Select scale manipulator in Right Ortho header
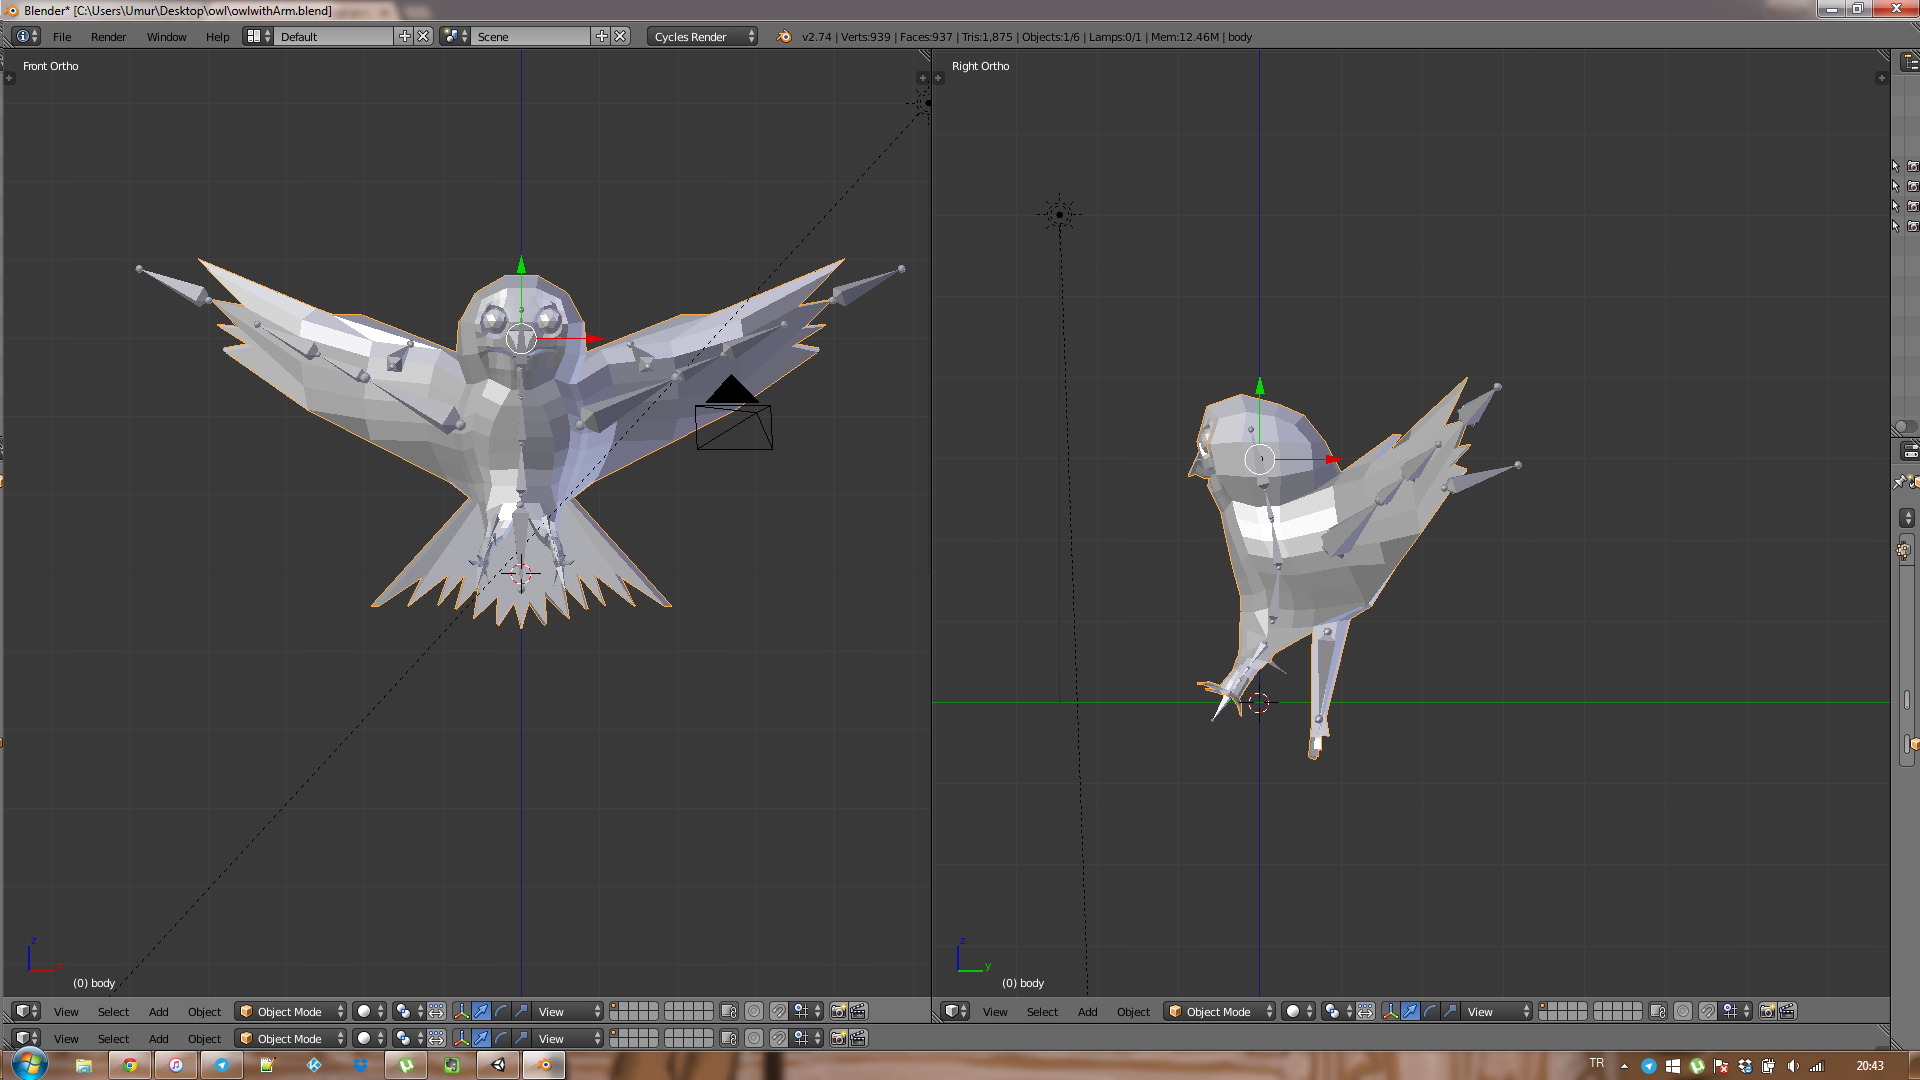1920x1080 pixels. pyautogui.click(x=1450, y=1011)
